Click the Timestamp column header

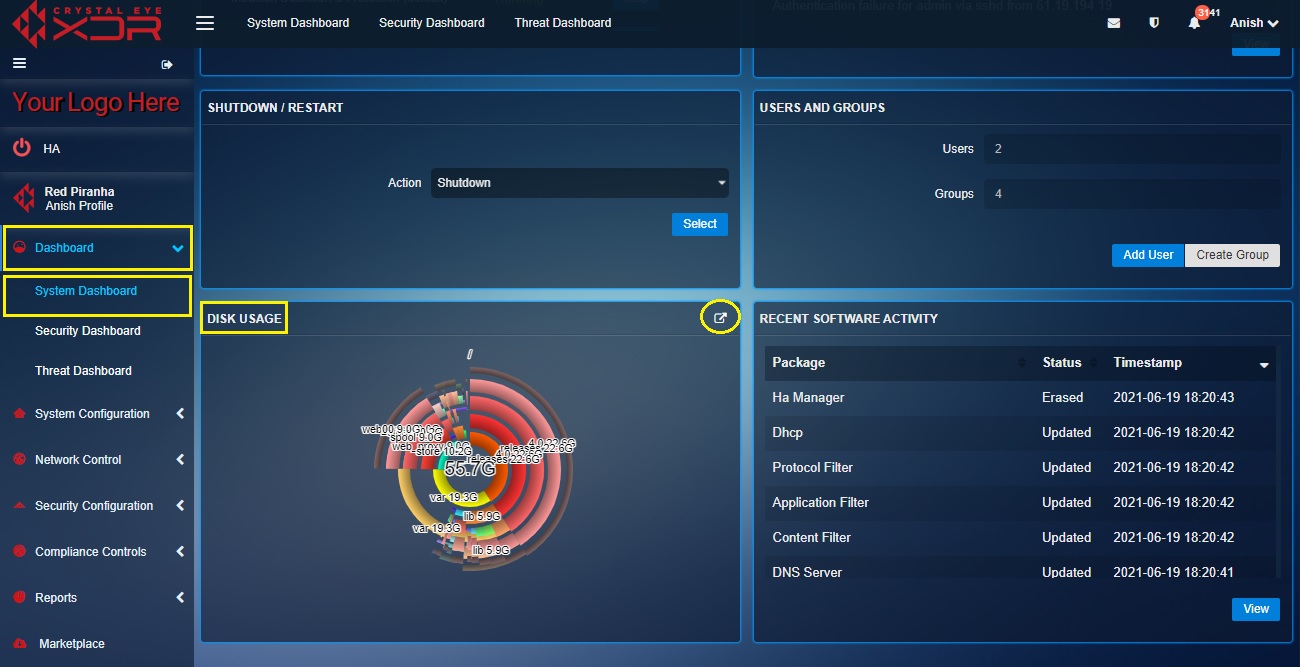[1147, 362]
